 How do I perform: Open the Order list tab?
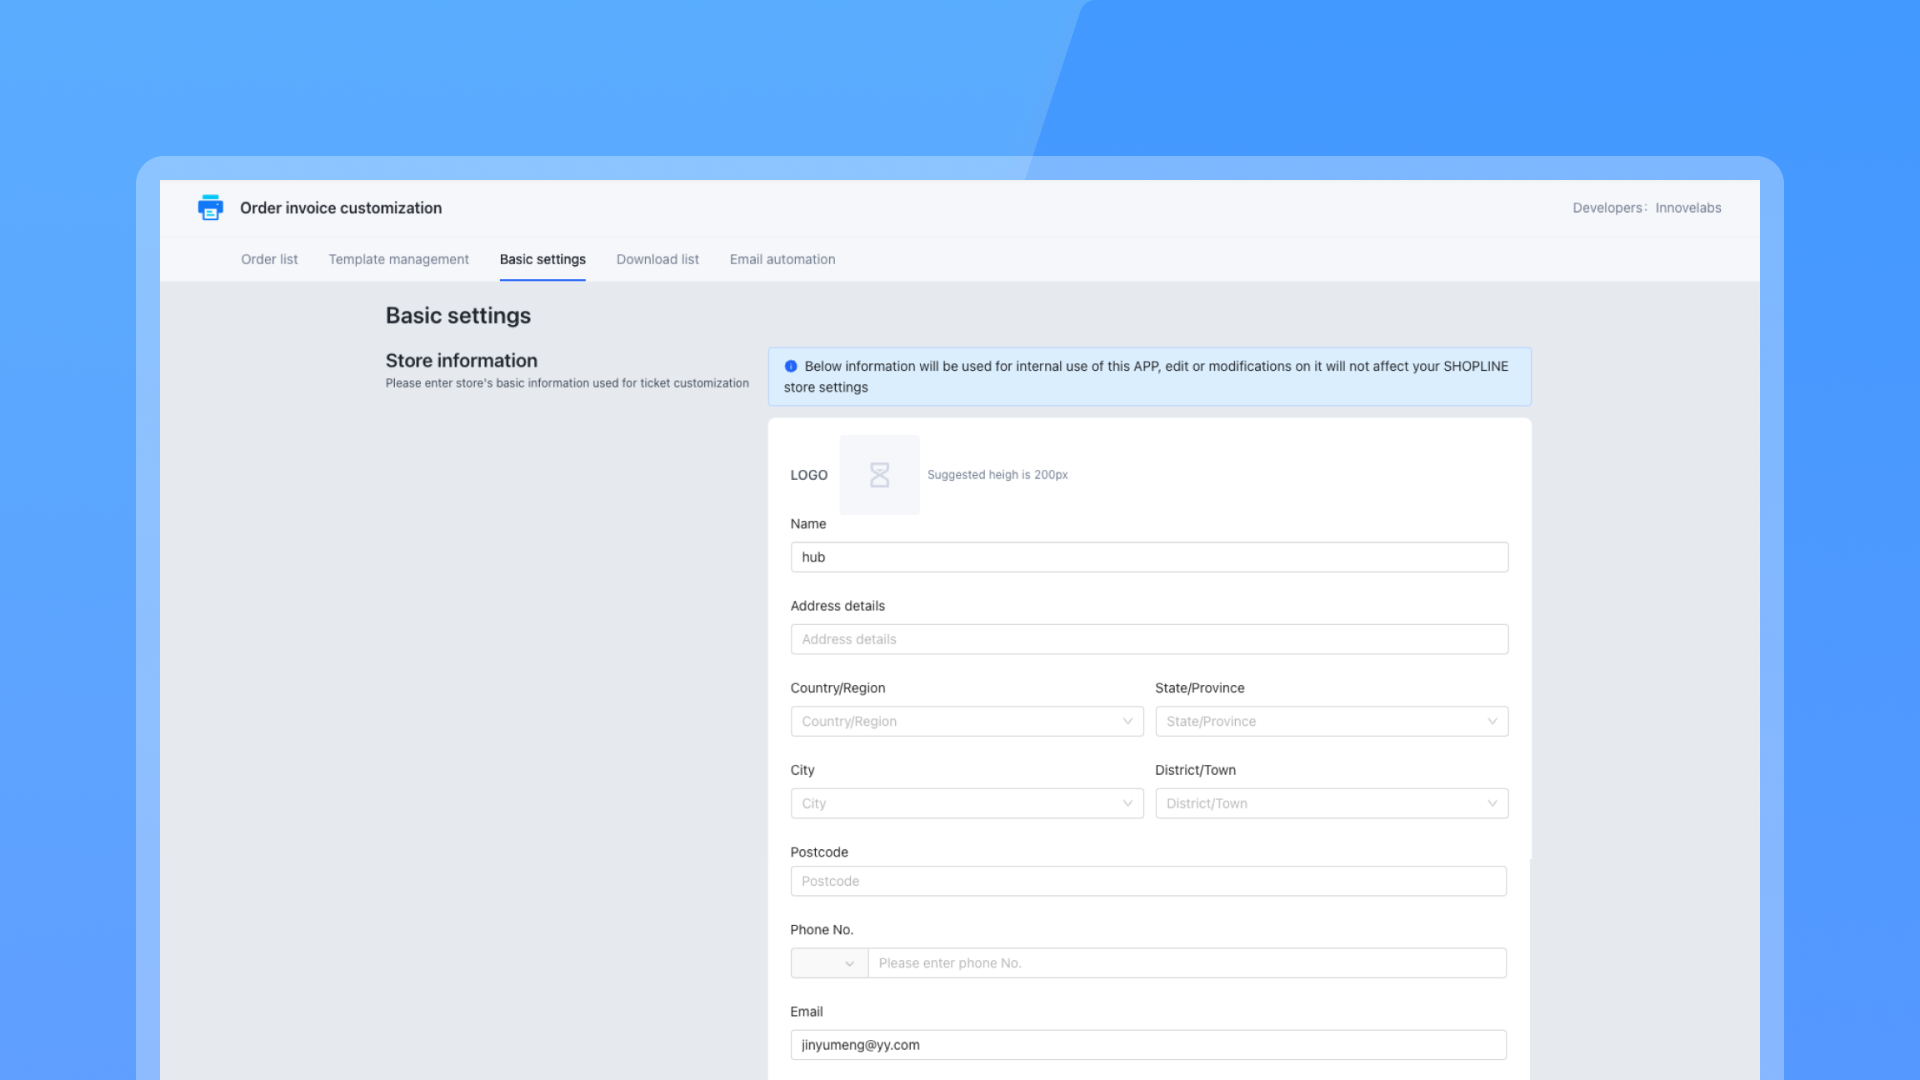point(269,259)
